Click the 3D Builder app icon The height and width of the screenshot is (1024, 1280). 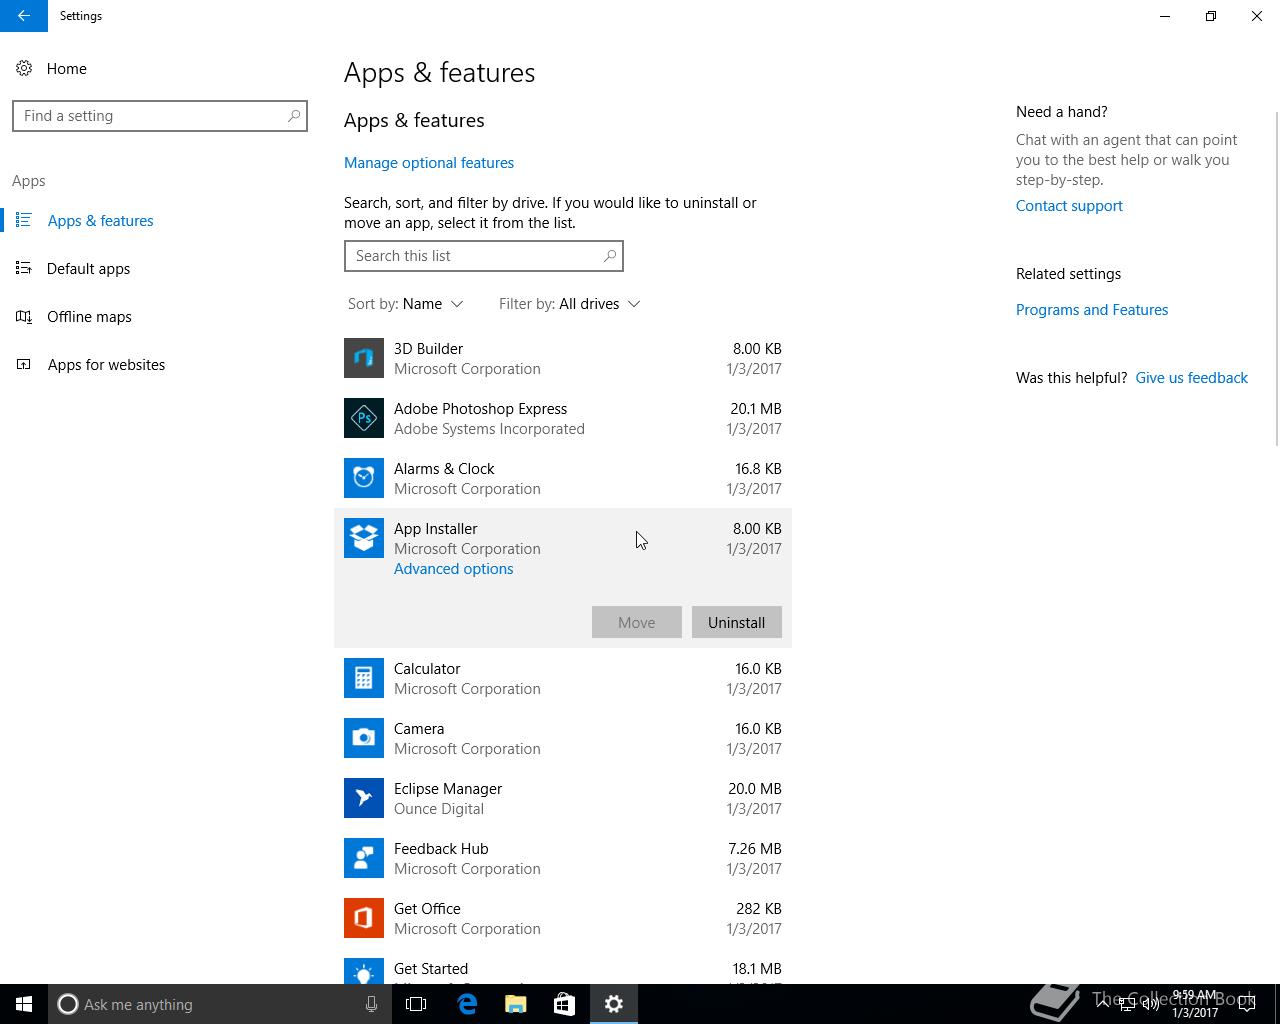(364, 358)
